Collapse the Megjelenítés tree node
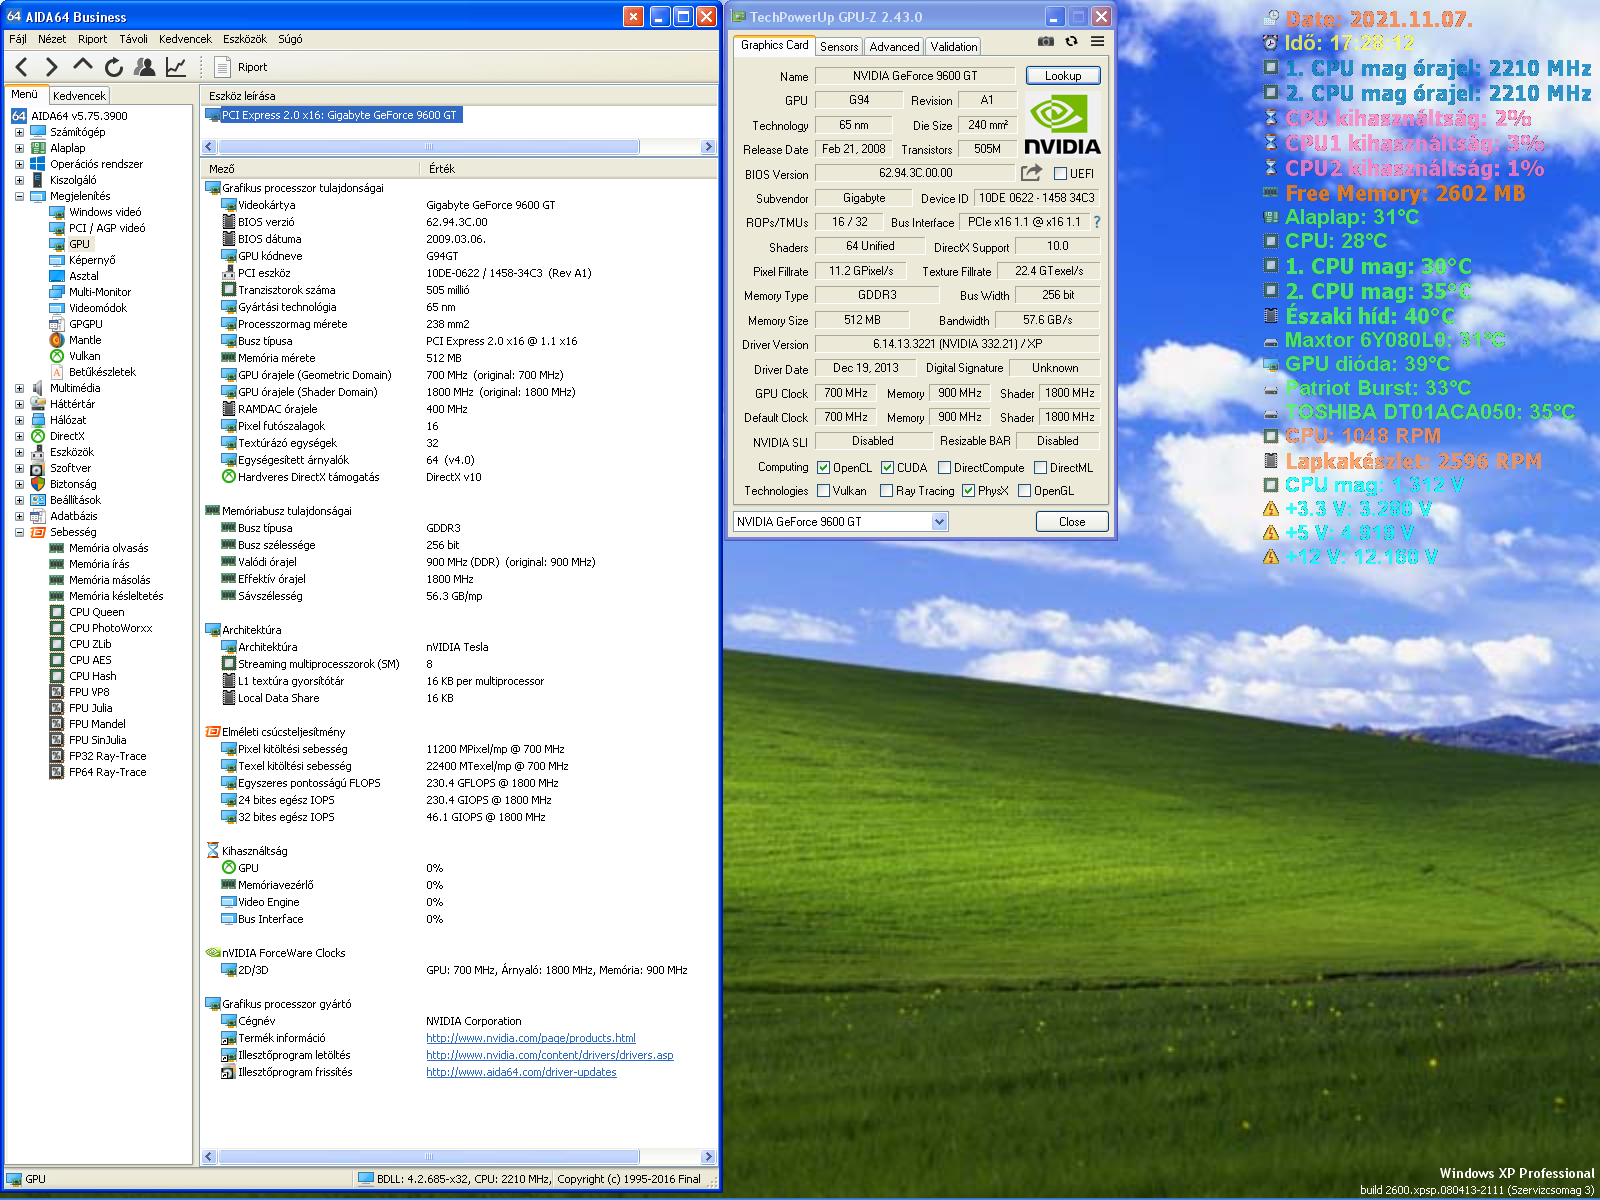This screenshot has width=1600, height=1200. 19,196
